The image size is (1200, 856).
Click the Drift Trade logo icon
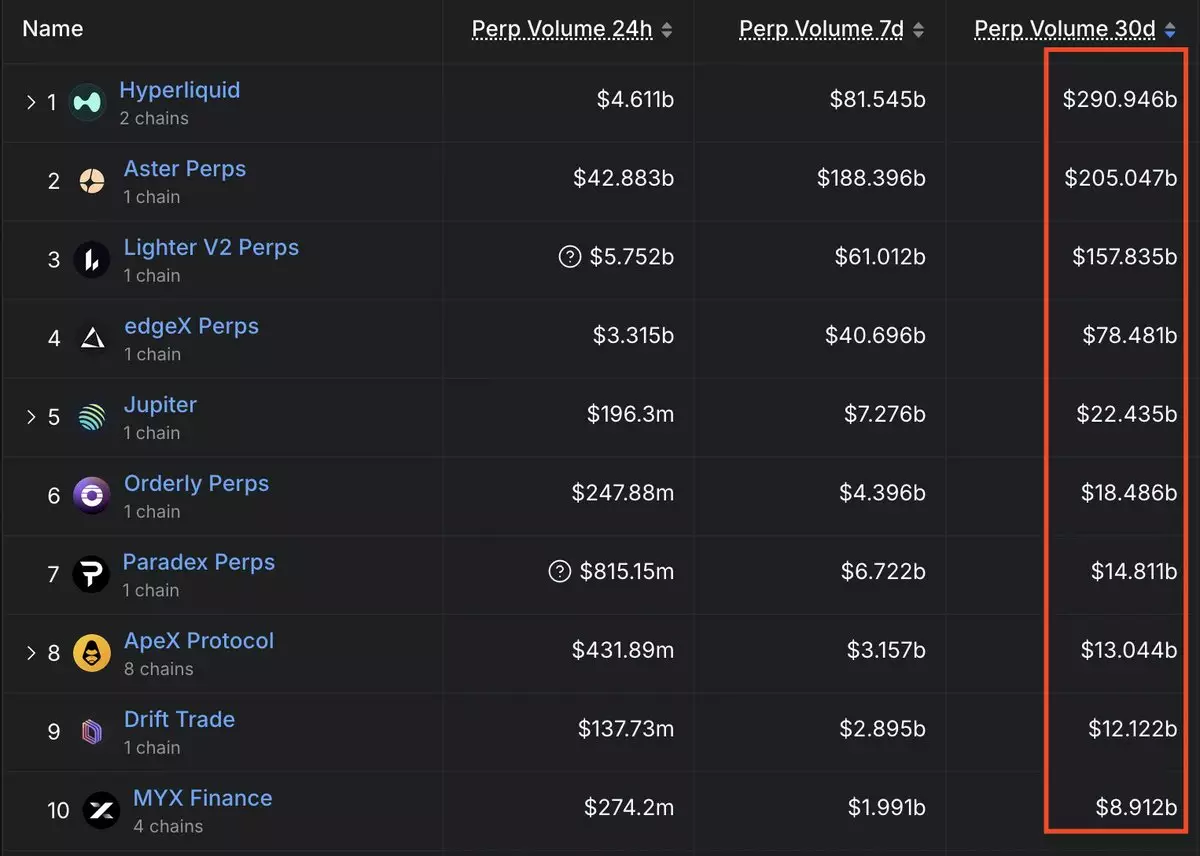click(92, 732)
